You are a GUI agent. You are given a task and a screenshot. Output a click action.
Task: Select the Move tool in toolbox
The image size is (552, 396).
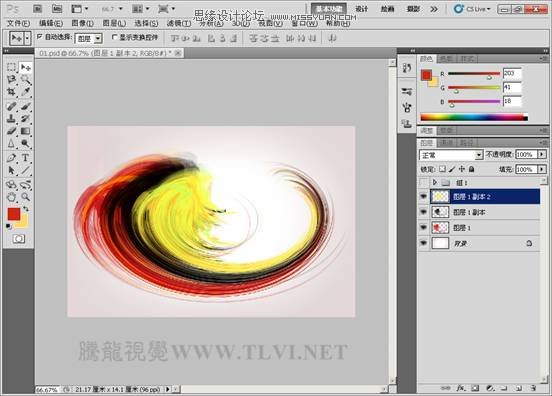(25, 67)
